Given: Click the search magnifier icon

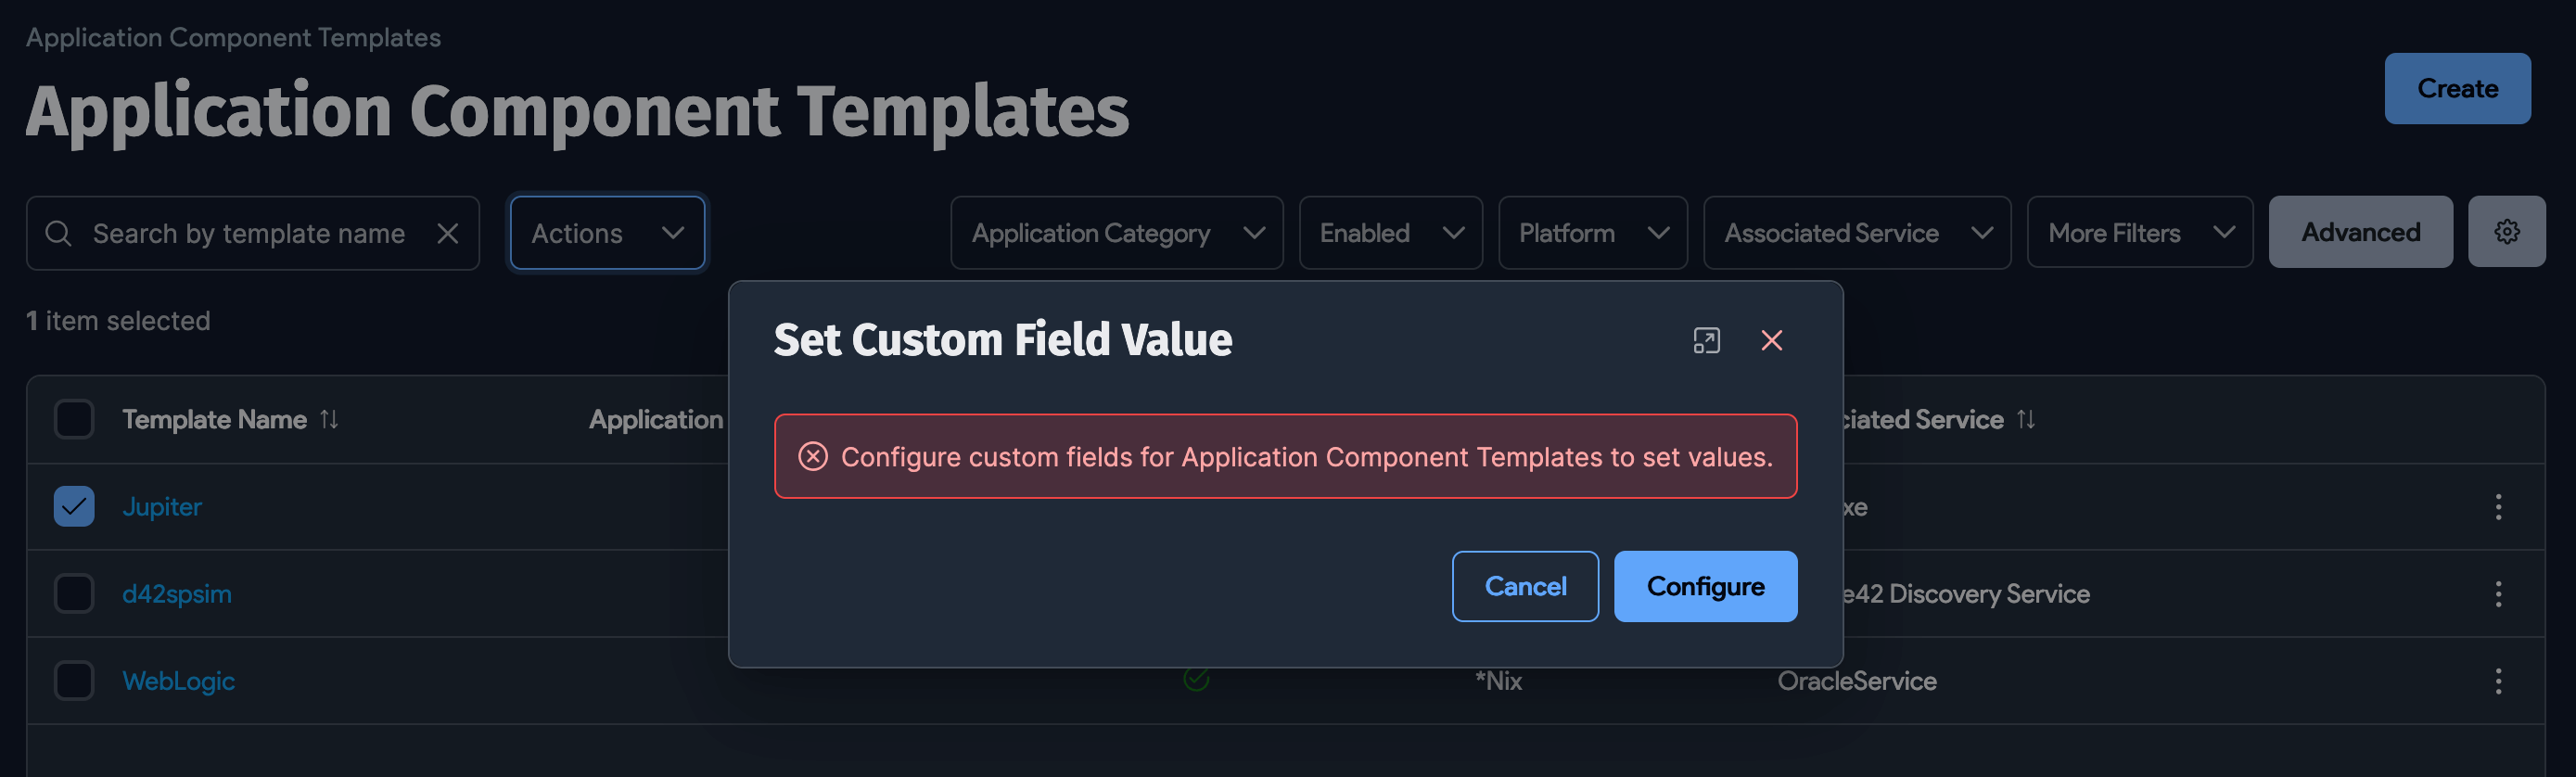Looking at the screenshot, I should coord(59,233).
